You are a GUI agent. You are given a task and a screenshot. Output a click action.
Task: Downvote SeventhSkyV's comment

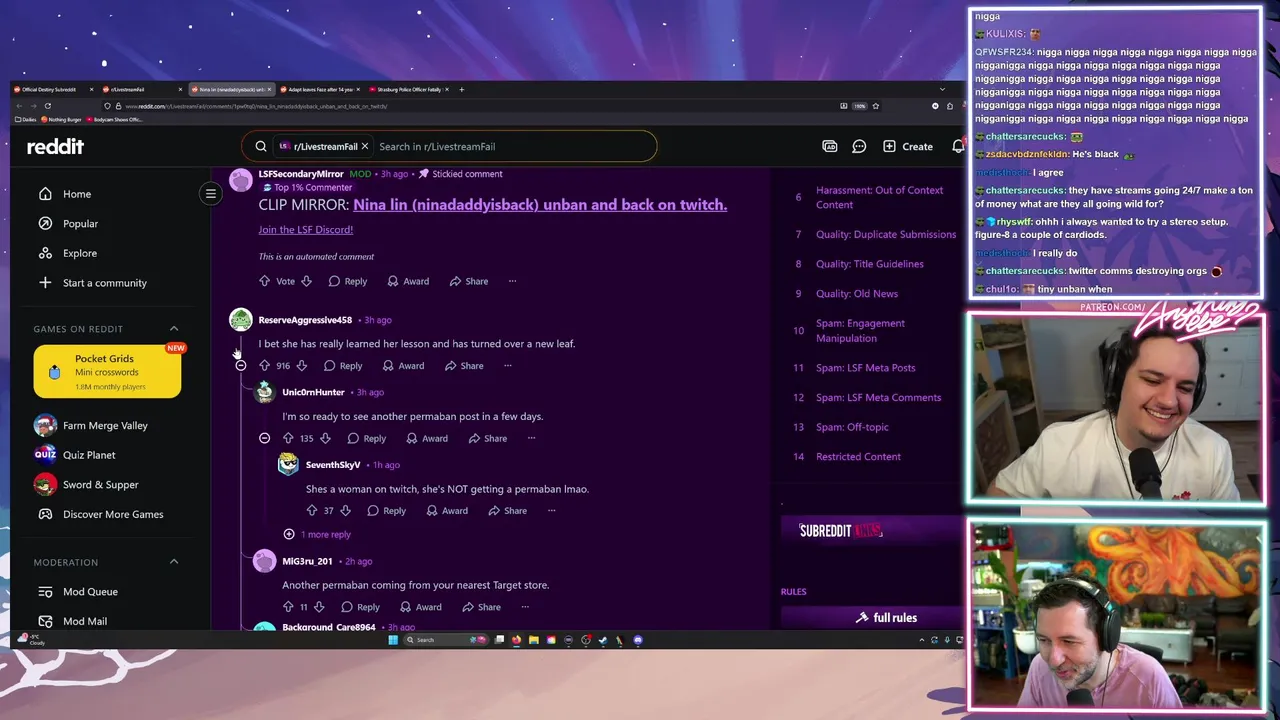pyautogui.click(x=345, y=511)
